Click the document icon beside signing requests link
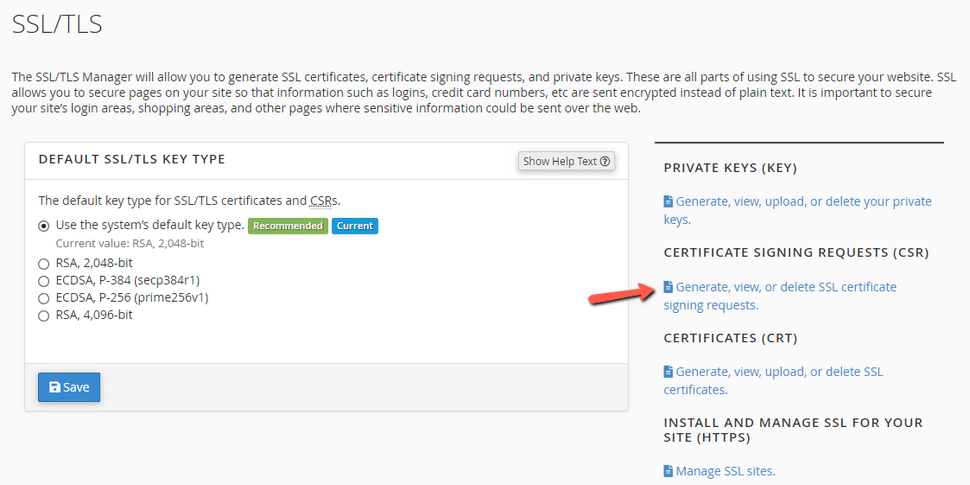The image size is (970, 485). coord(668,287)
